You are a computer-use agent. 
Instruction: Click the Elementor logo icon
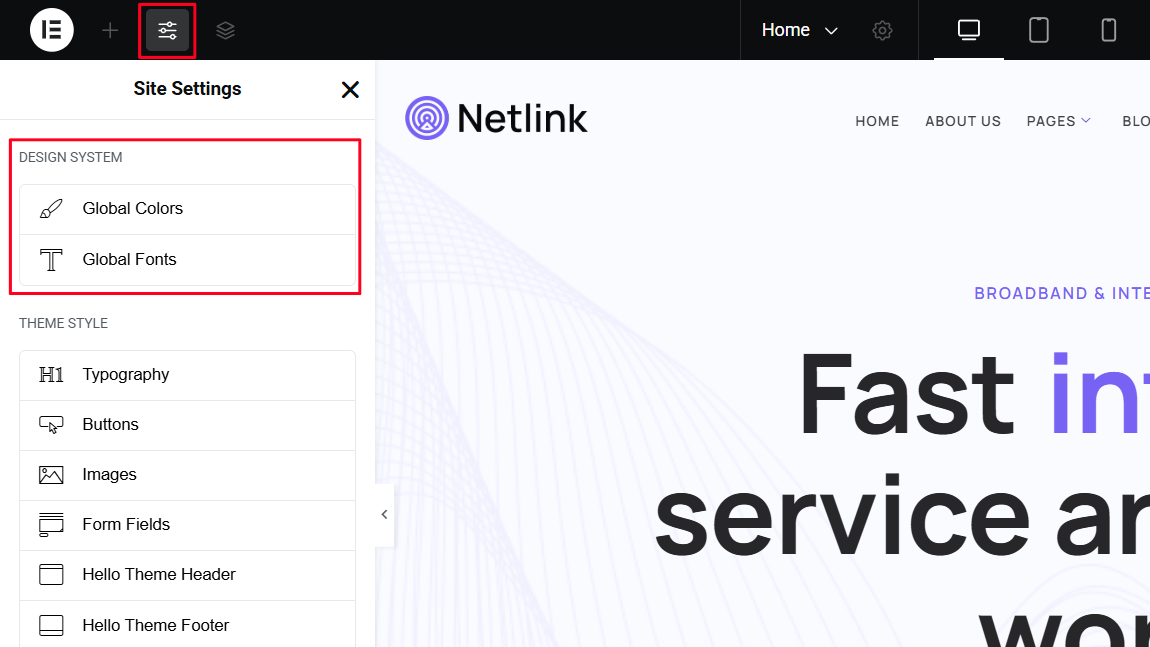[x=52, y=30]
